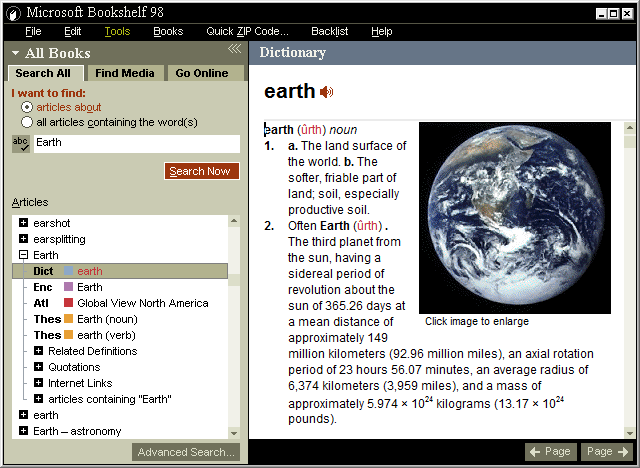
Task: Expand the Quotations node
Action: click(38, 367)
